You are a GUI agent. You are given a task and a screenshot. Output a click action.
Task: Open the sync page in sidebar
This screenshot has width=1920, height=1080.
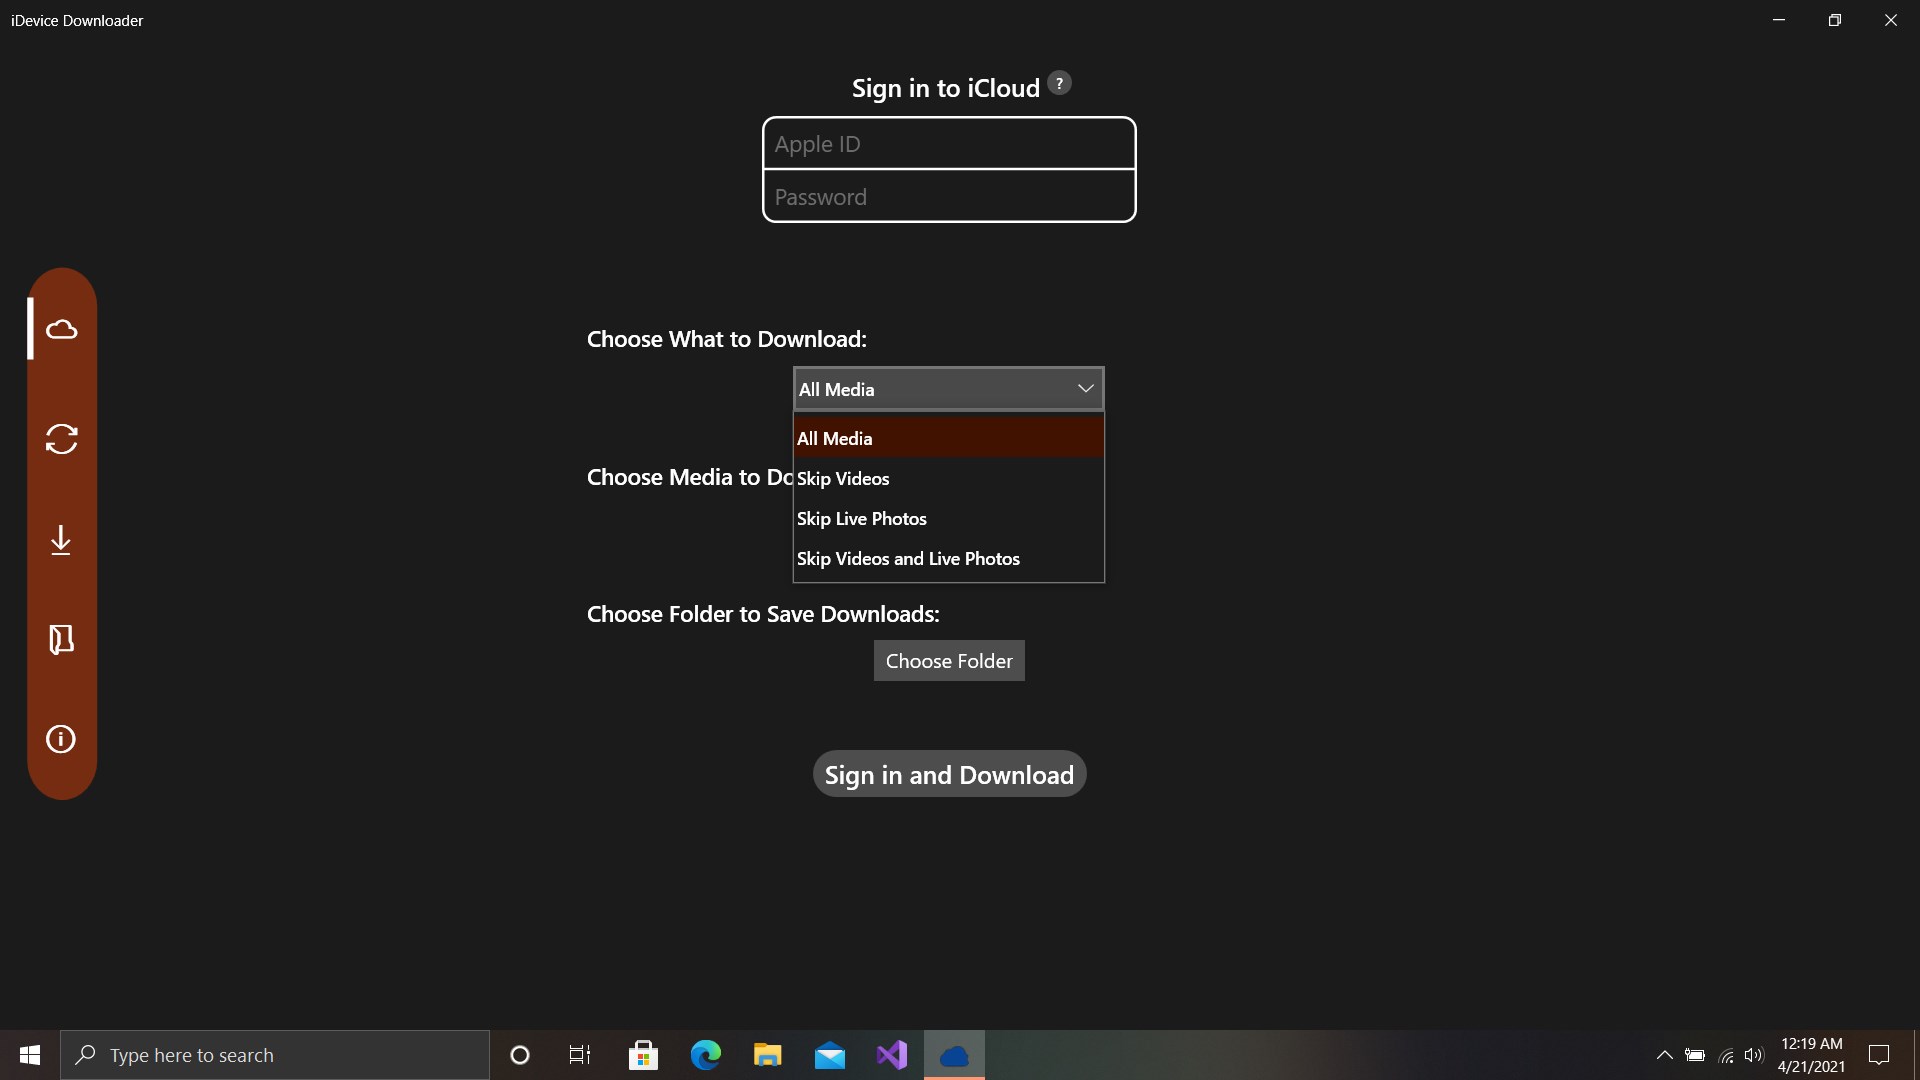coord(61,439)
